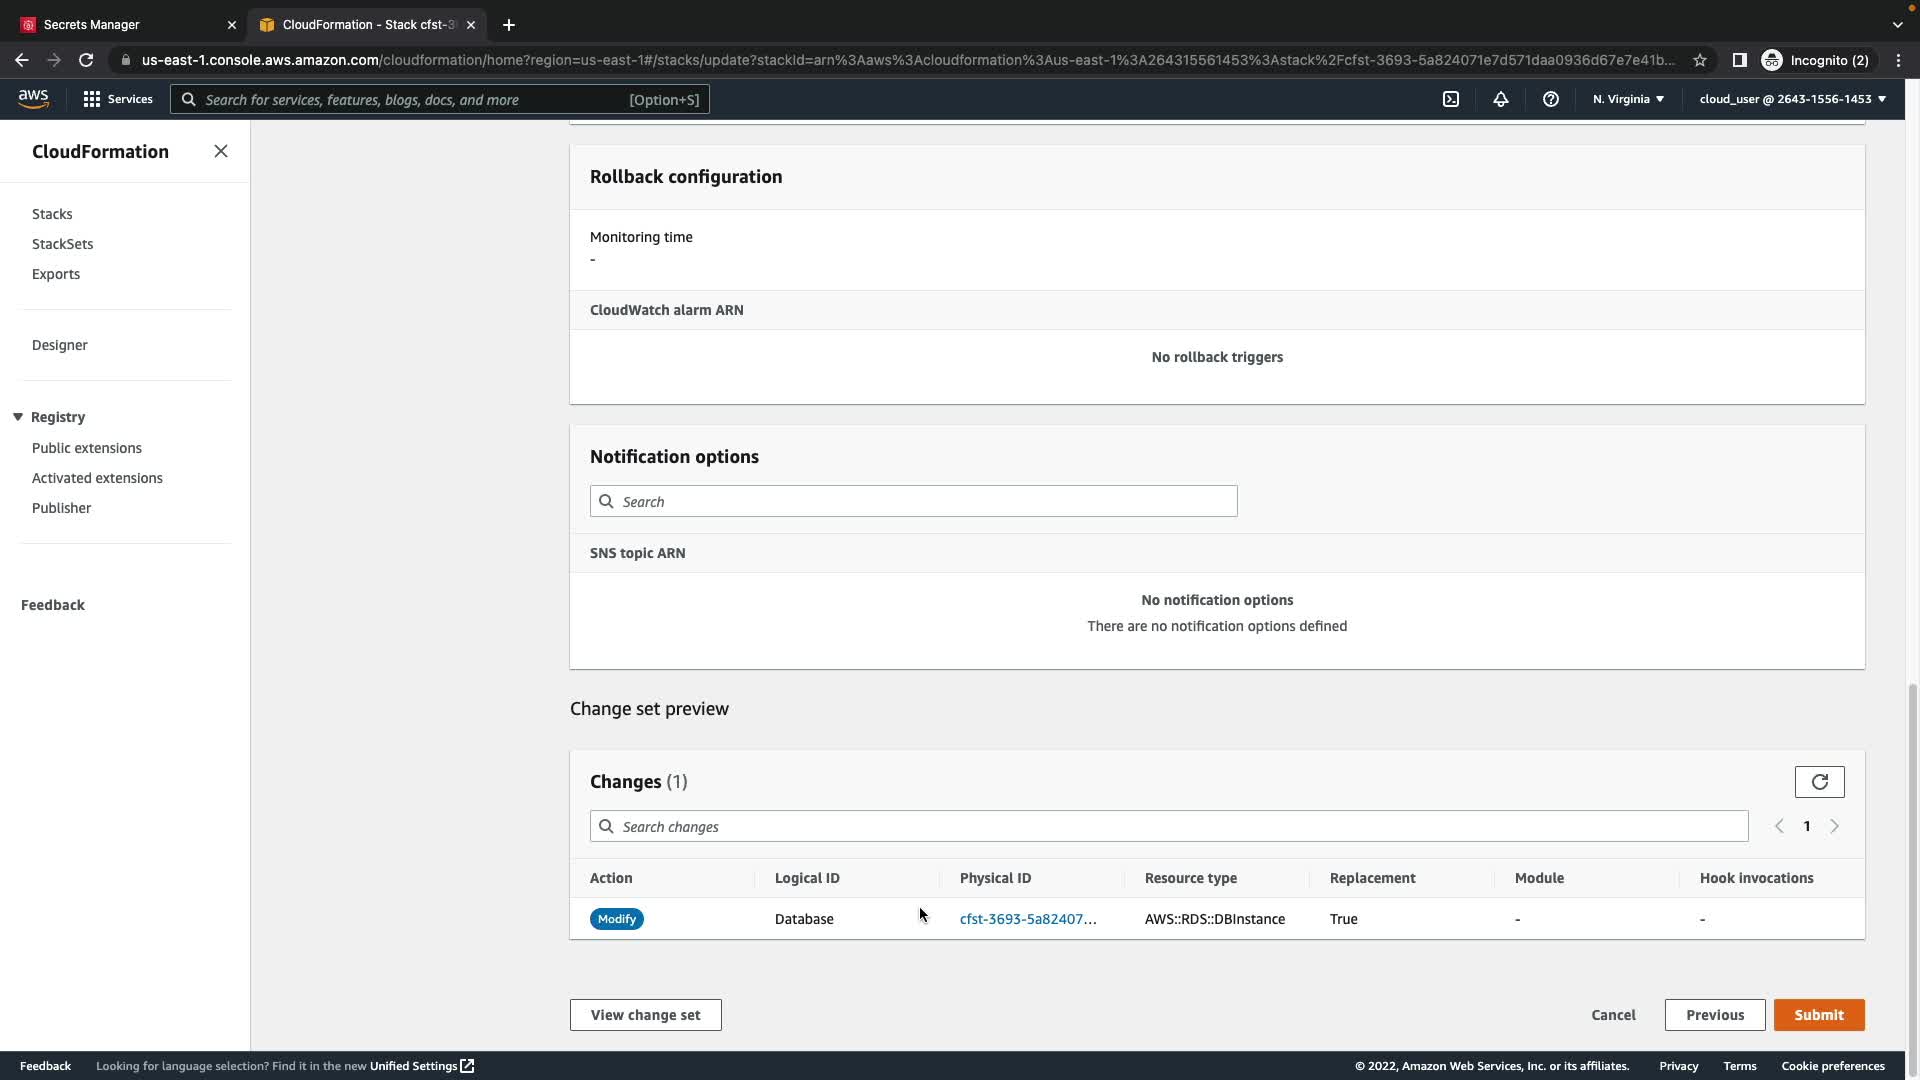Open the N. Virginia region dropdown
The height and width of the screenshot is (1080, 1920).
click(1628, 99)
